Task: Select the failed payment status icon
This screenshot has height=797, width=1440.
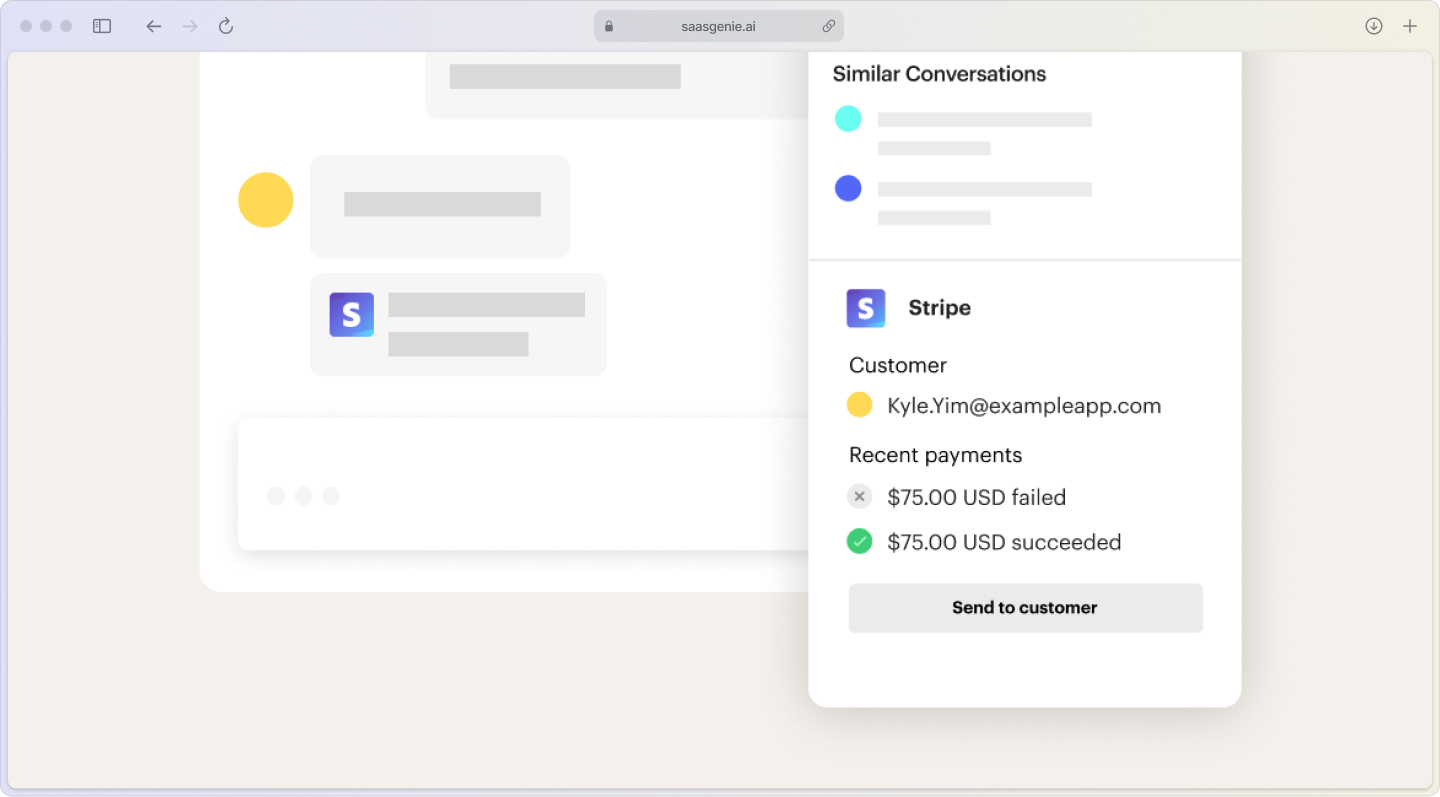Action: (859, 496)
